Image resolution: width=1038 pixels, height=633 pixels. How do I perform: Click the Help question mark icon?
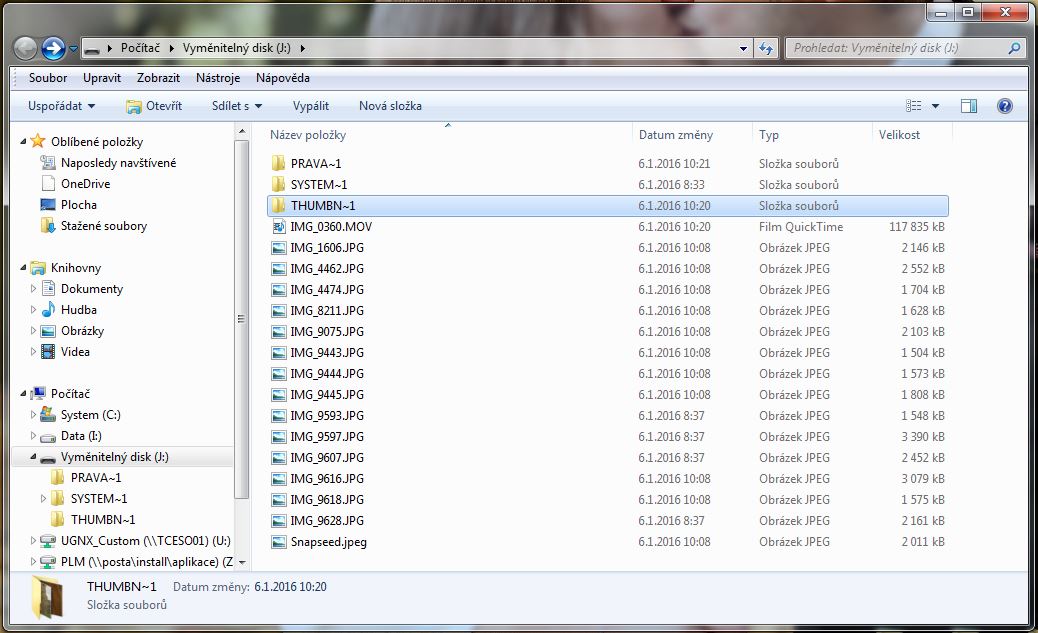[1005, 106]
